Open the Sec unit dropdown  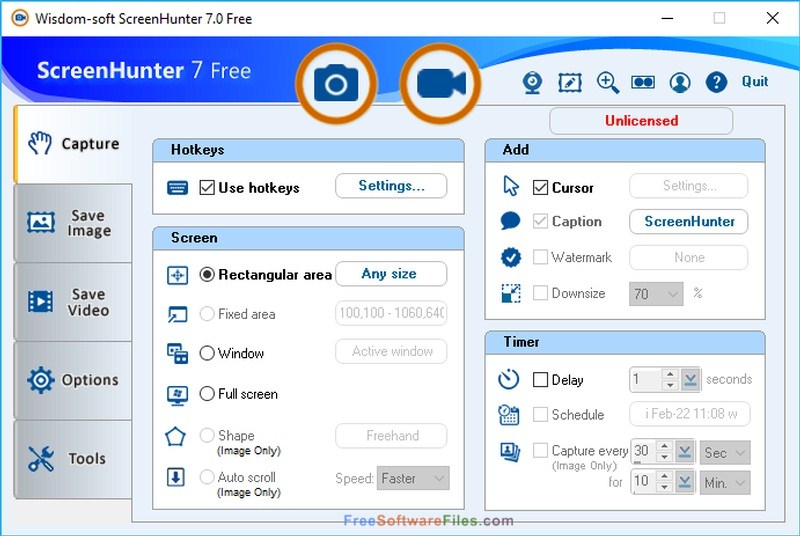[724, 452]
